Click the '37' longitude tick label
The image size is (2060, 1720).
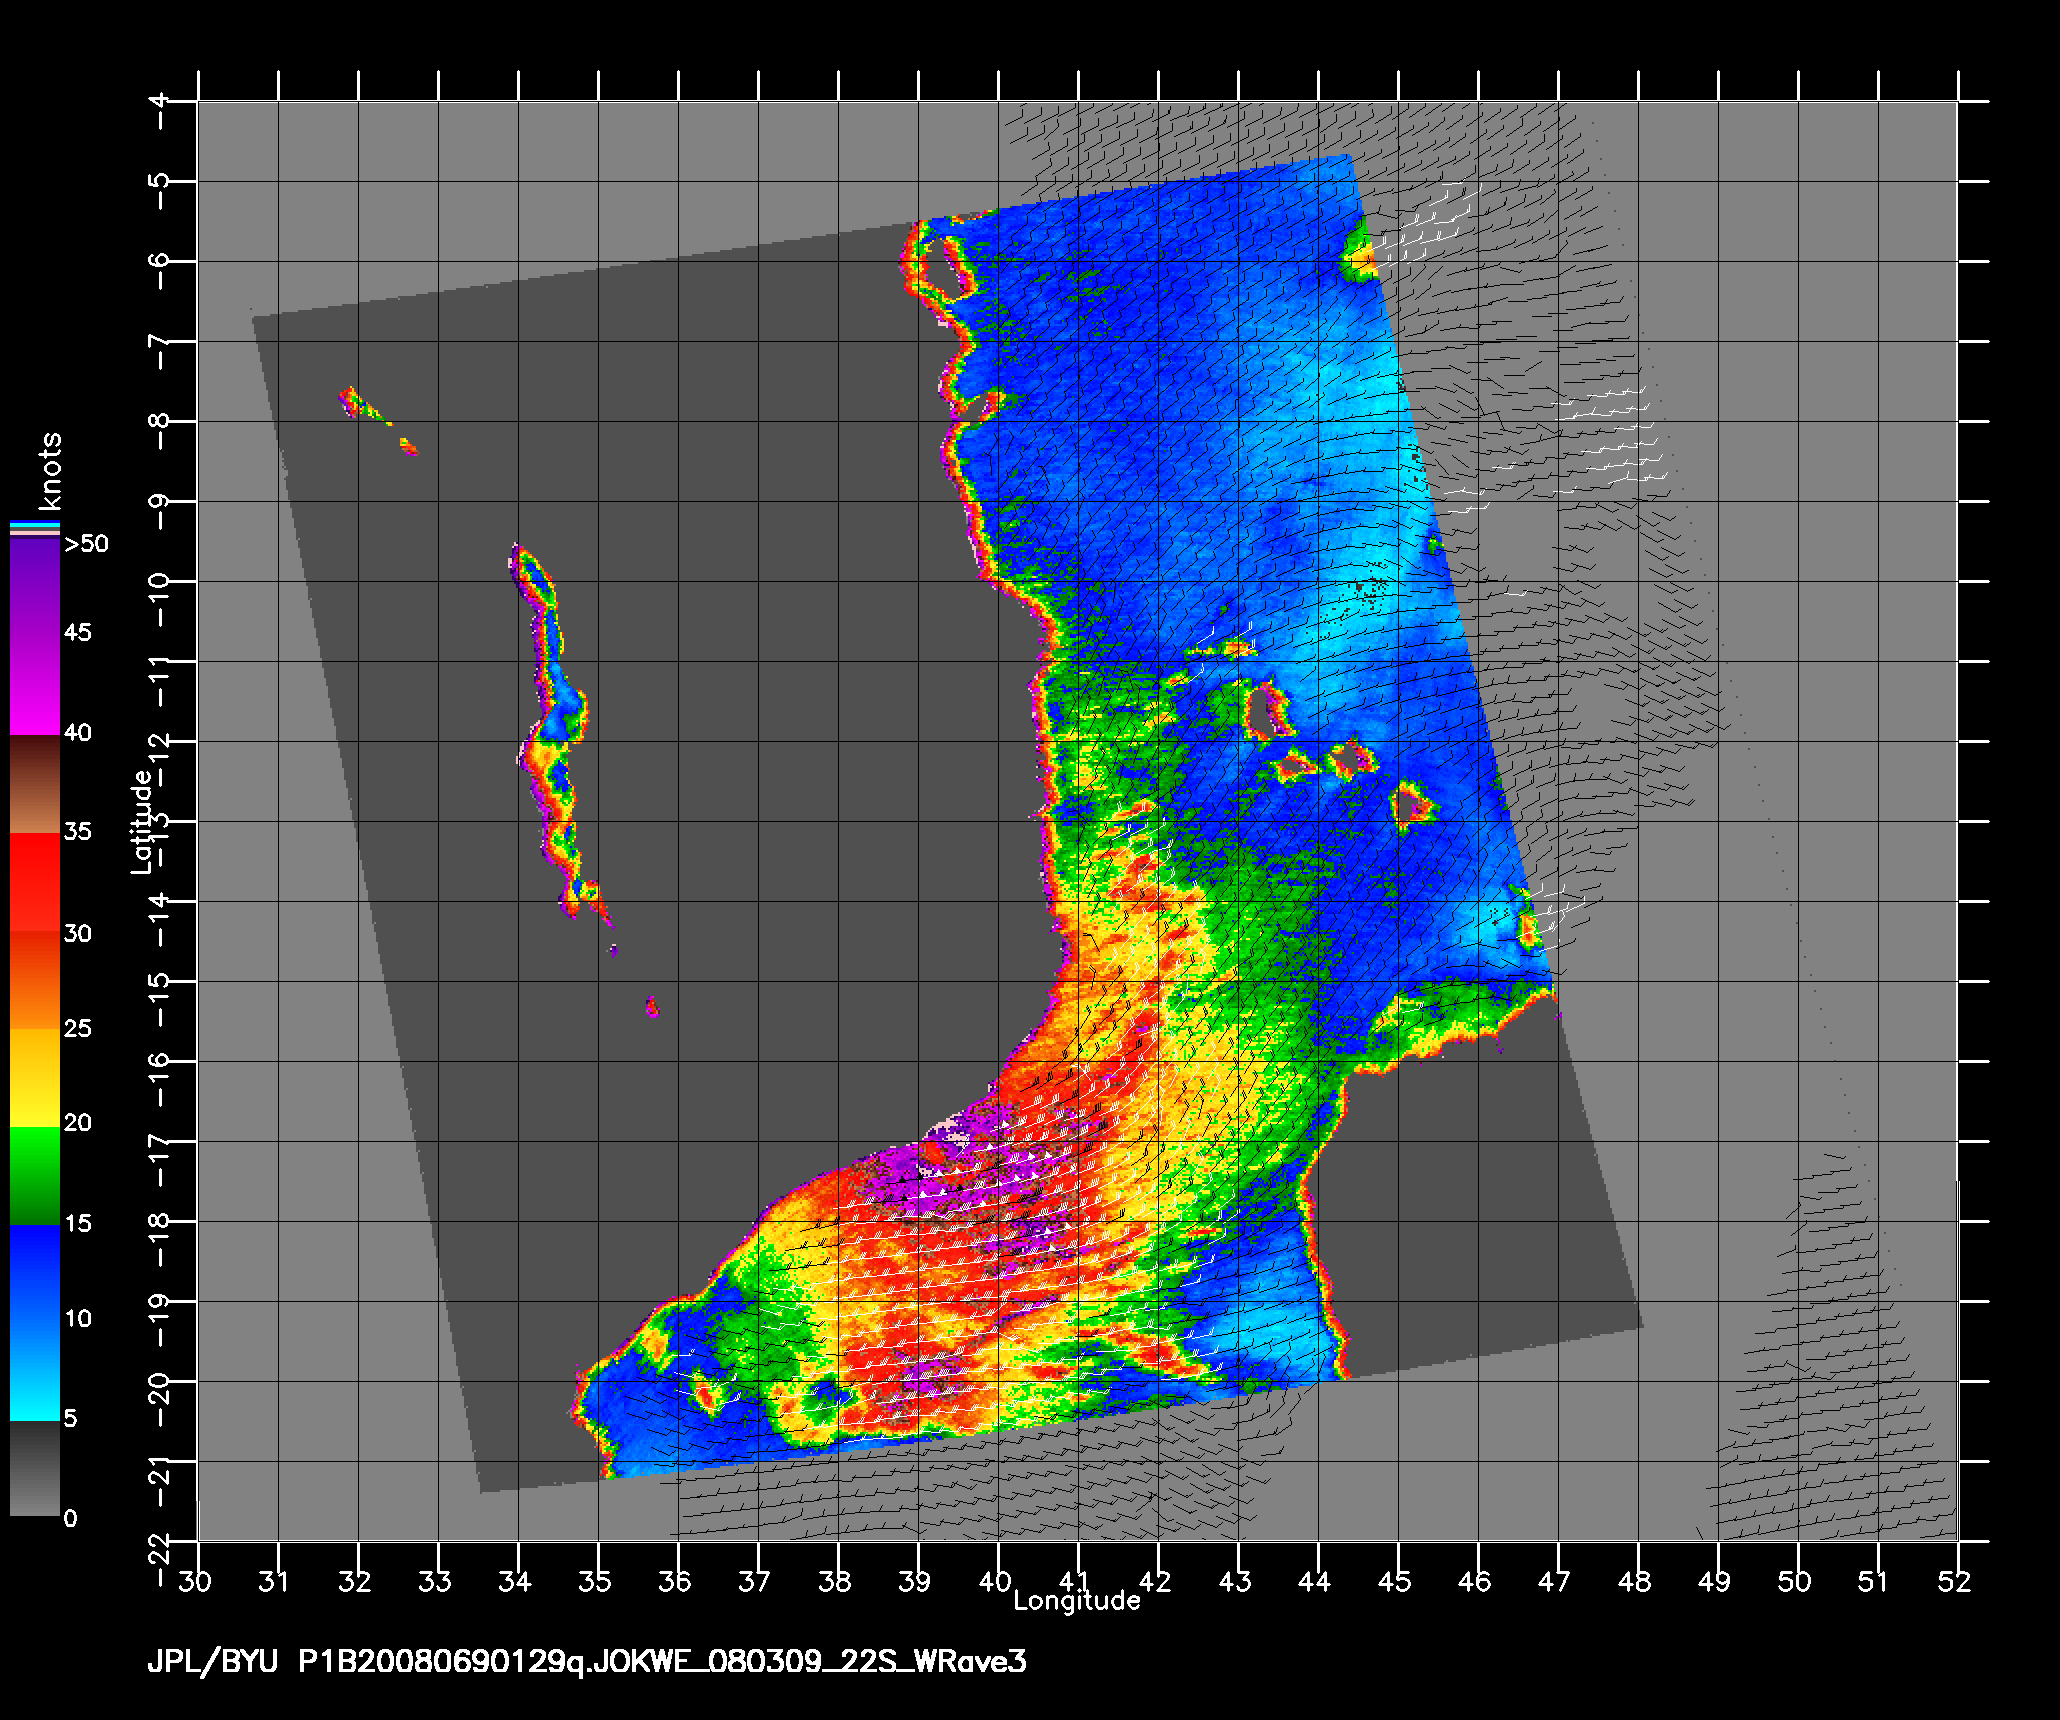(755, 1581)
